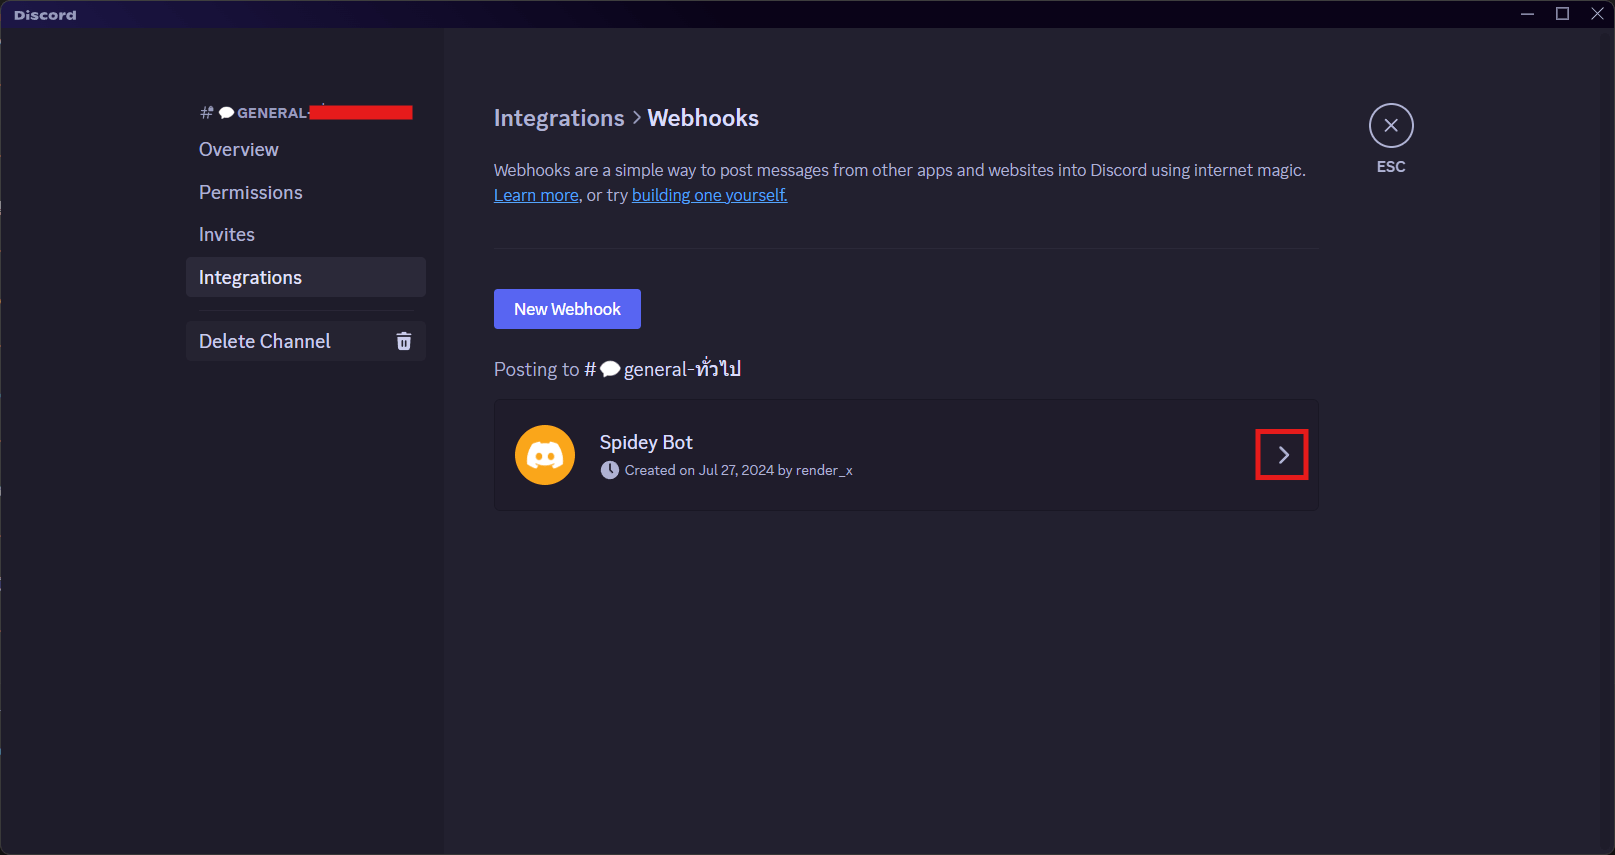Open the Learn more link
The image size is (1615, 855).
[x=536, y=195]
